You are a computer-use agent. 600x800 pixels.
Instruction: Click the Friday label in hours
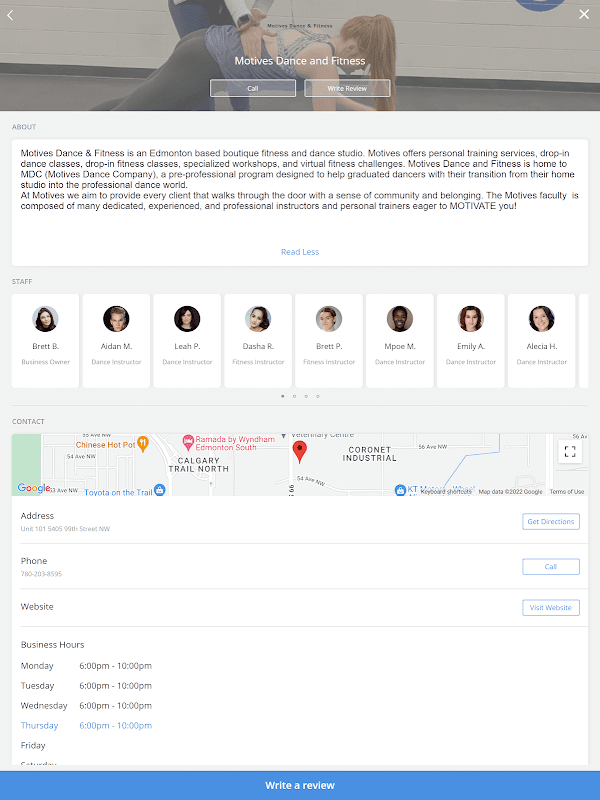pos(33,745)
